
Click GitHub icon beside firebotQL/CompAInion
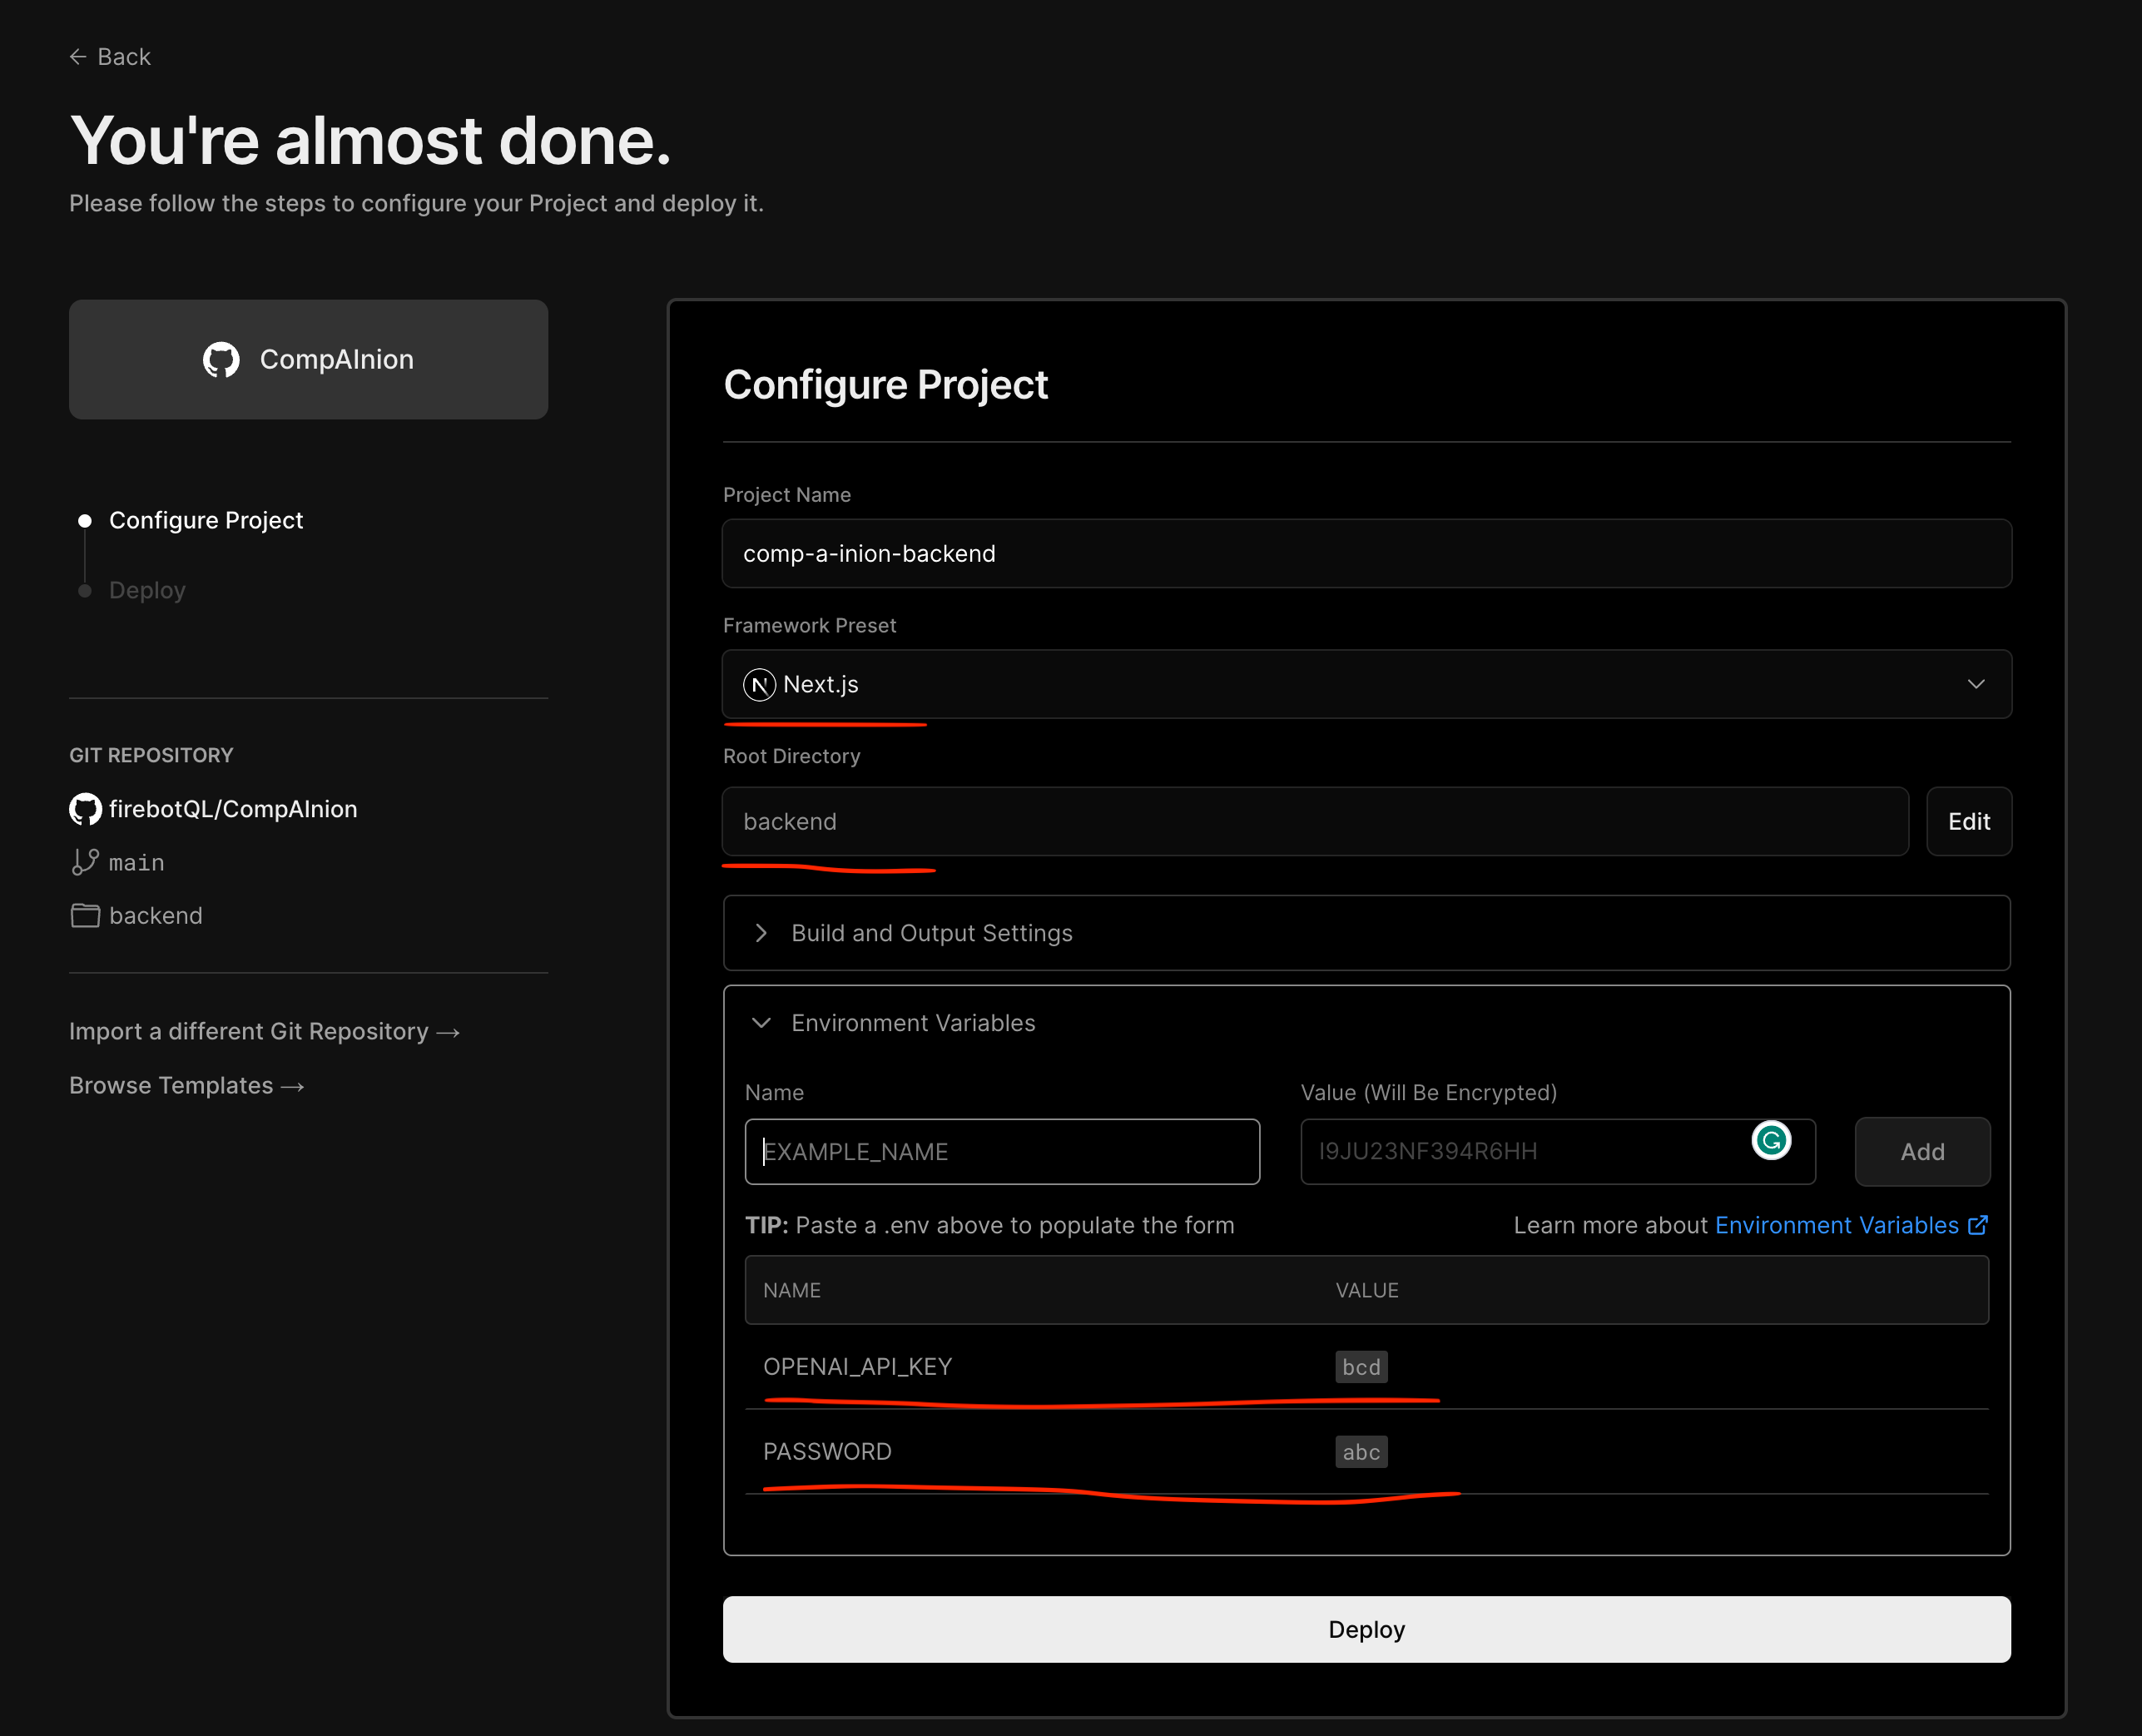point(85,809)
